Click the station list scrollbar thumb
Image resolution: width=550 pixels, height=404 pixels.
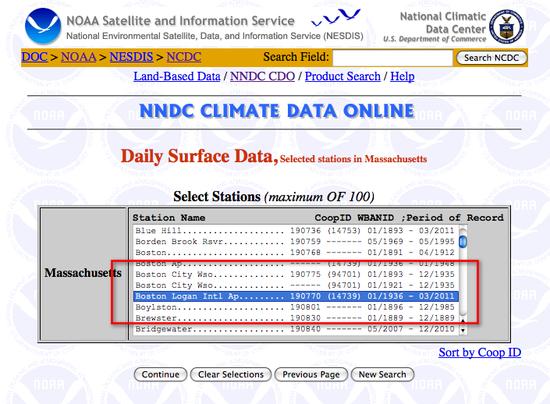click(463, 241)
